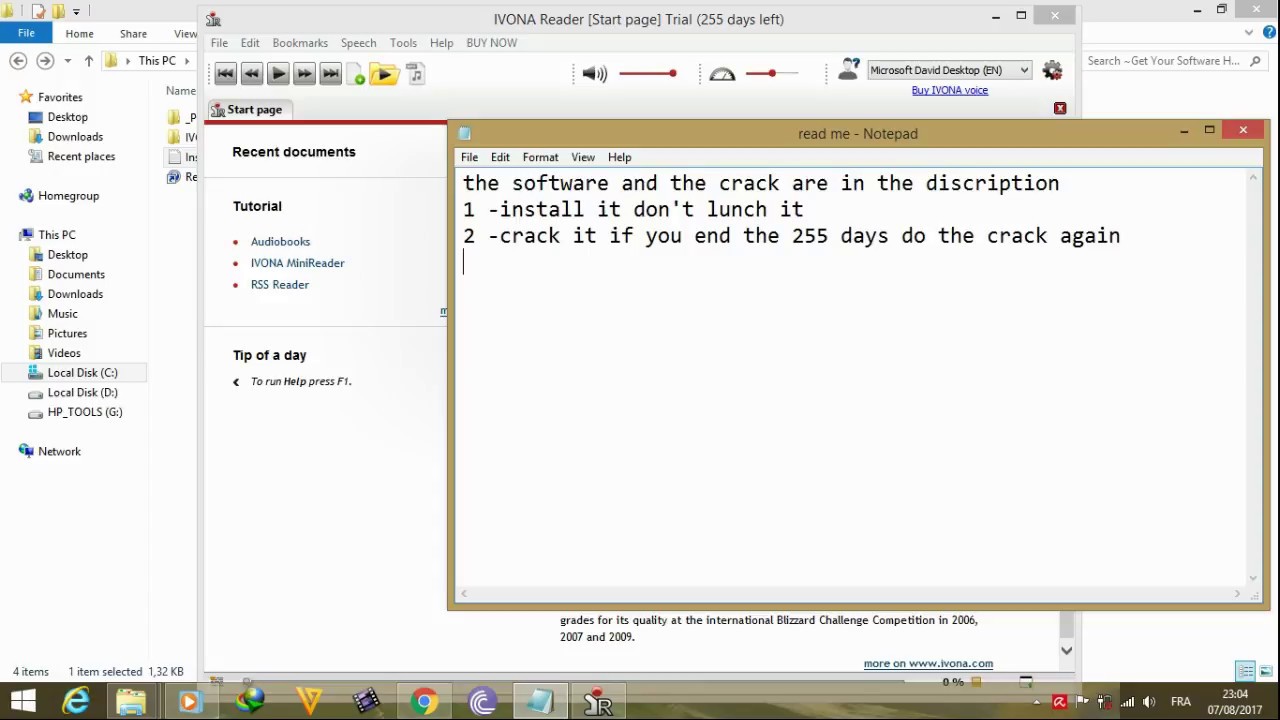Open the IVONA Tools menu
This screenshot has width=1280, height=720.
tap(403, 43)
